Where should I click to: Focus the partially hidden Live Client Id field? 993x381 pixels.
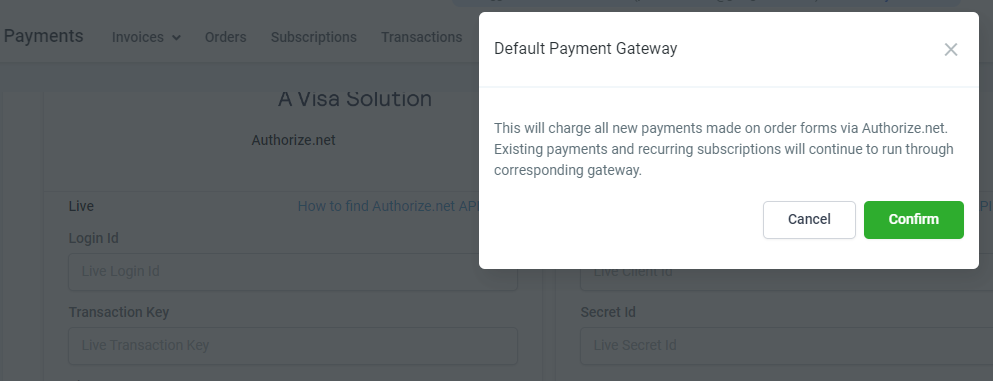[x=787, y=276]
